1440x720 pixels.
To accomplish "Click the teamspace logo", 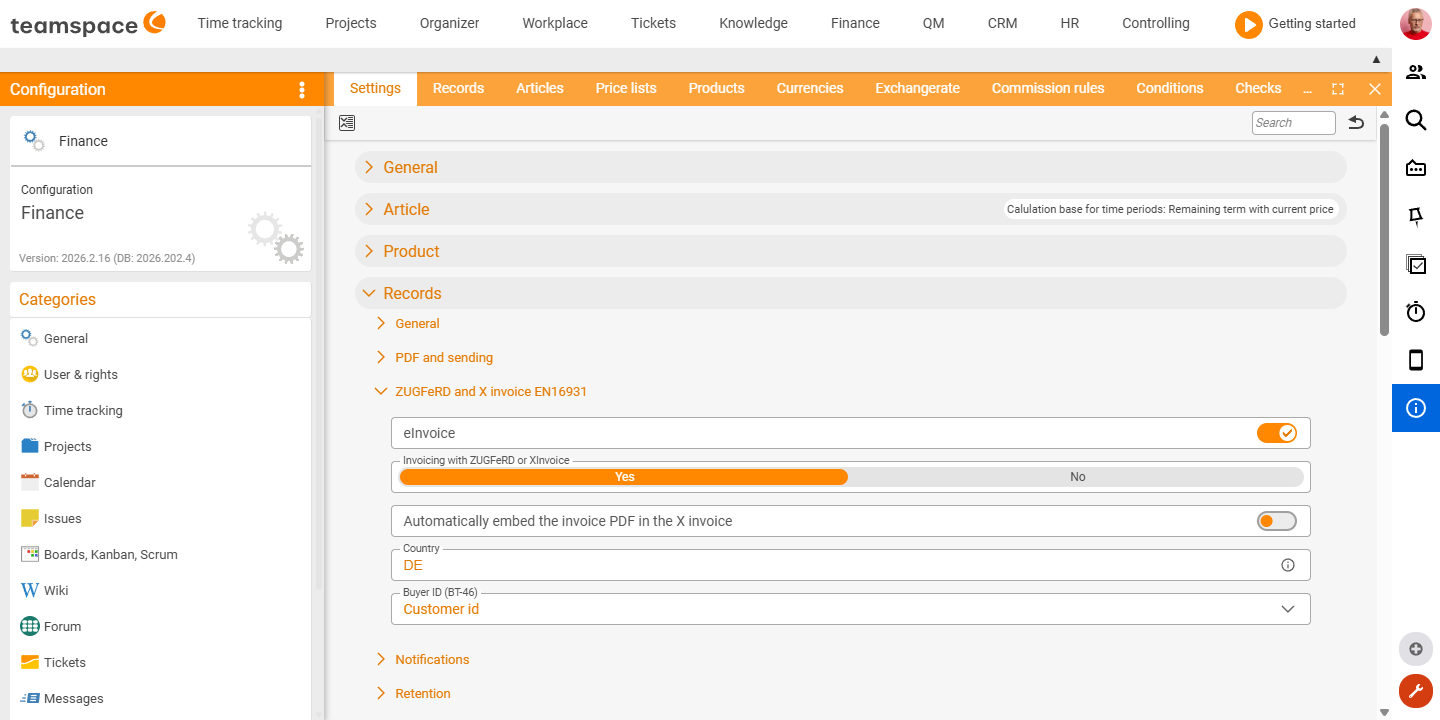I will 88,24.
